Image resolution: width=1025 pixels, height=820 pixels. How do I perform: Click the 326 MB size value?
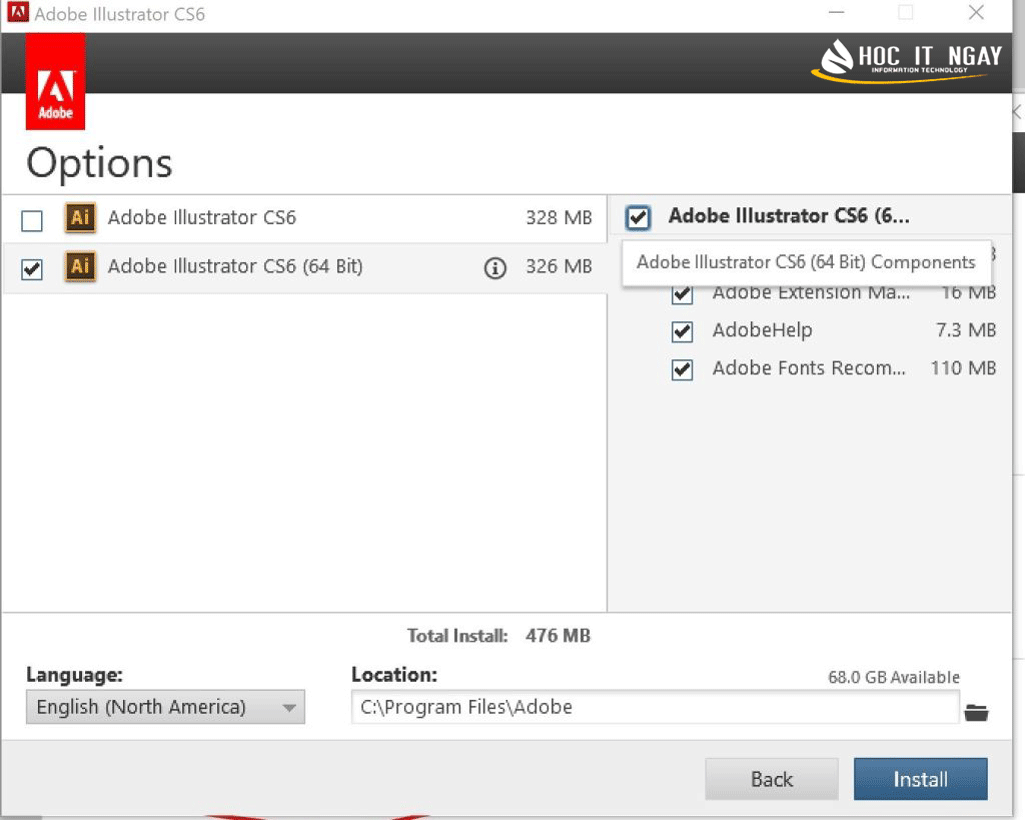coord(559,266)
